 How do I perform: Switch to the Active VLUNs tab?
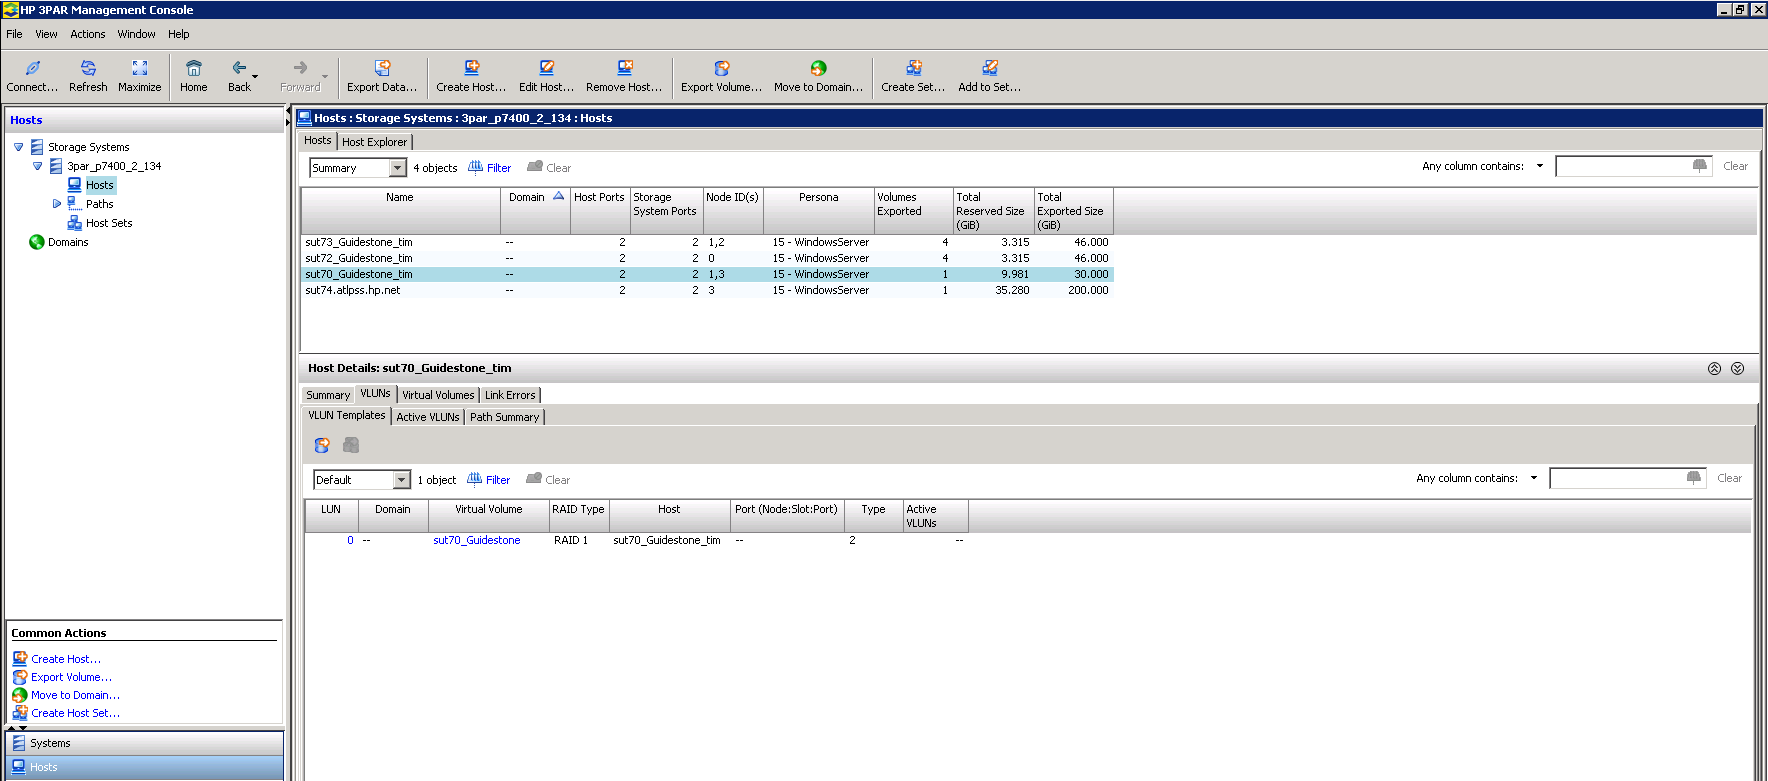(x=428, y=417)
